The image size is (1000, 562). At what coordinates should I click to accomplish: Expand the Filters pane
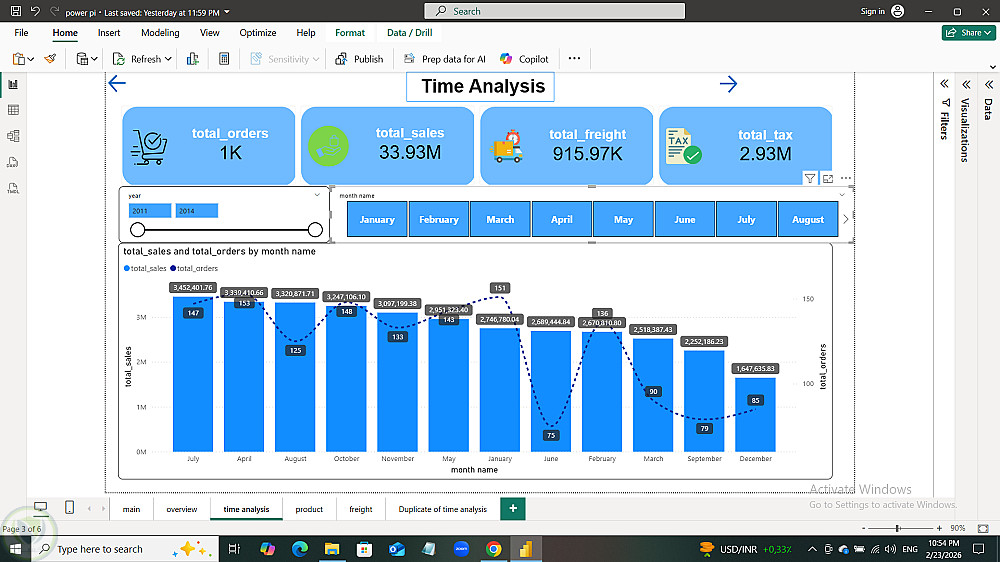[945, 84]
